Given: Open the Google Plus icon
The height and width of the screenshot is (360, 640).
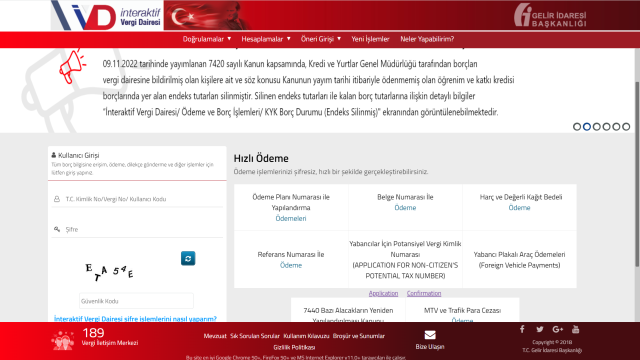Looking at the screenshot, I should point(558,329).
